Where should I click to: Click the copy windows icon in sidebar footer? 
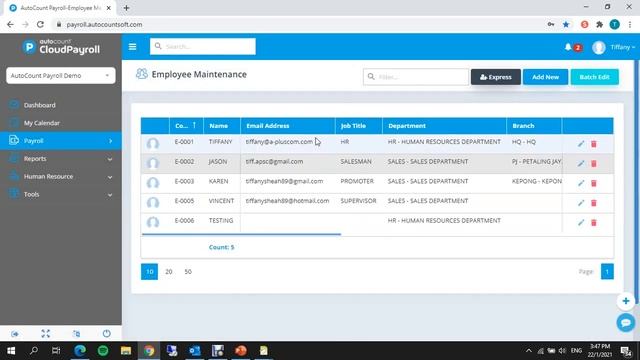(x=76, y=333)
